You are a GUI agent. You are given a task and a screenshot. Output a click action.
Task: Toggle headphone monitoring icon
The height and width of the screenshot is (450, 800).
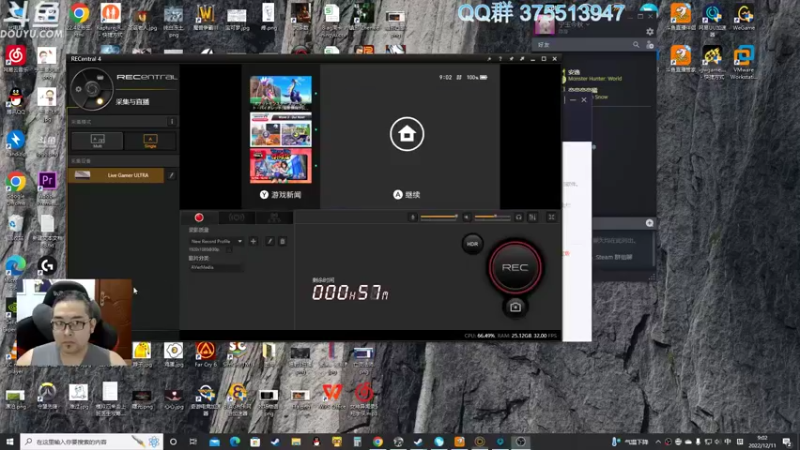[x=519, y=217]
